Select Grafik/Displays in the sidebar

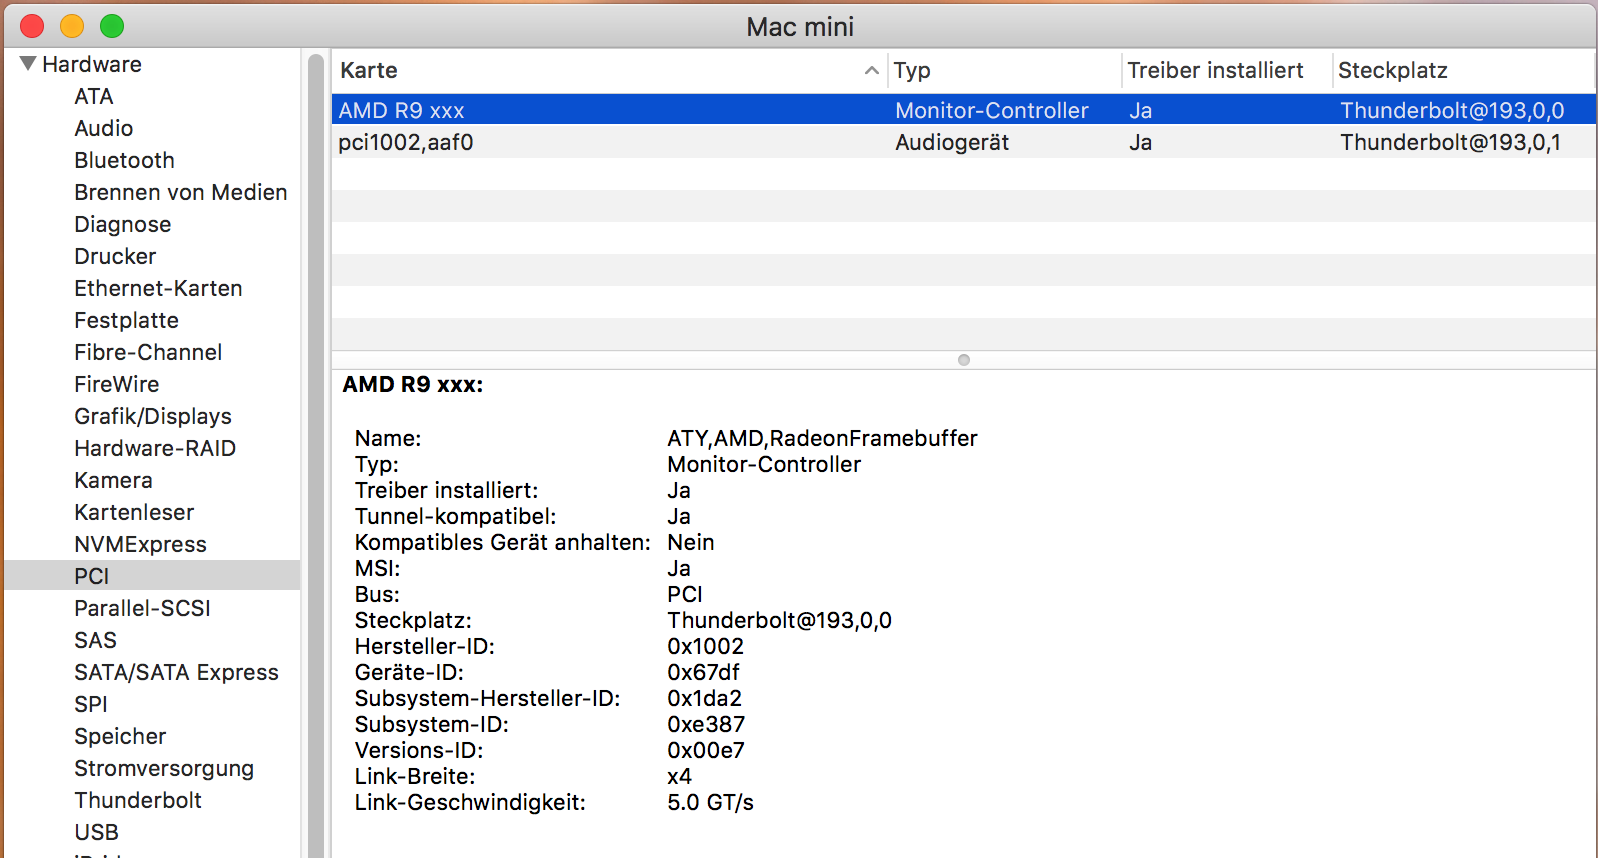tap(153, 416)
